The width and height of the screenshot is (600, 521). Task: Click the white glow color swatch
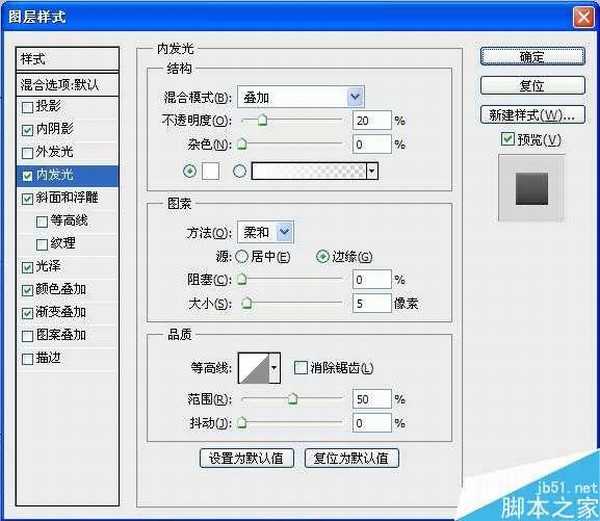(210, 171)
